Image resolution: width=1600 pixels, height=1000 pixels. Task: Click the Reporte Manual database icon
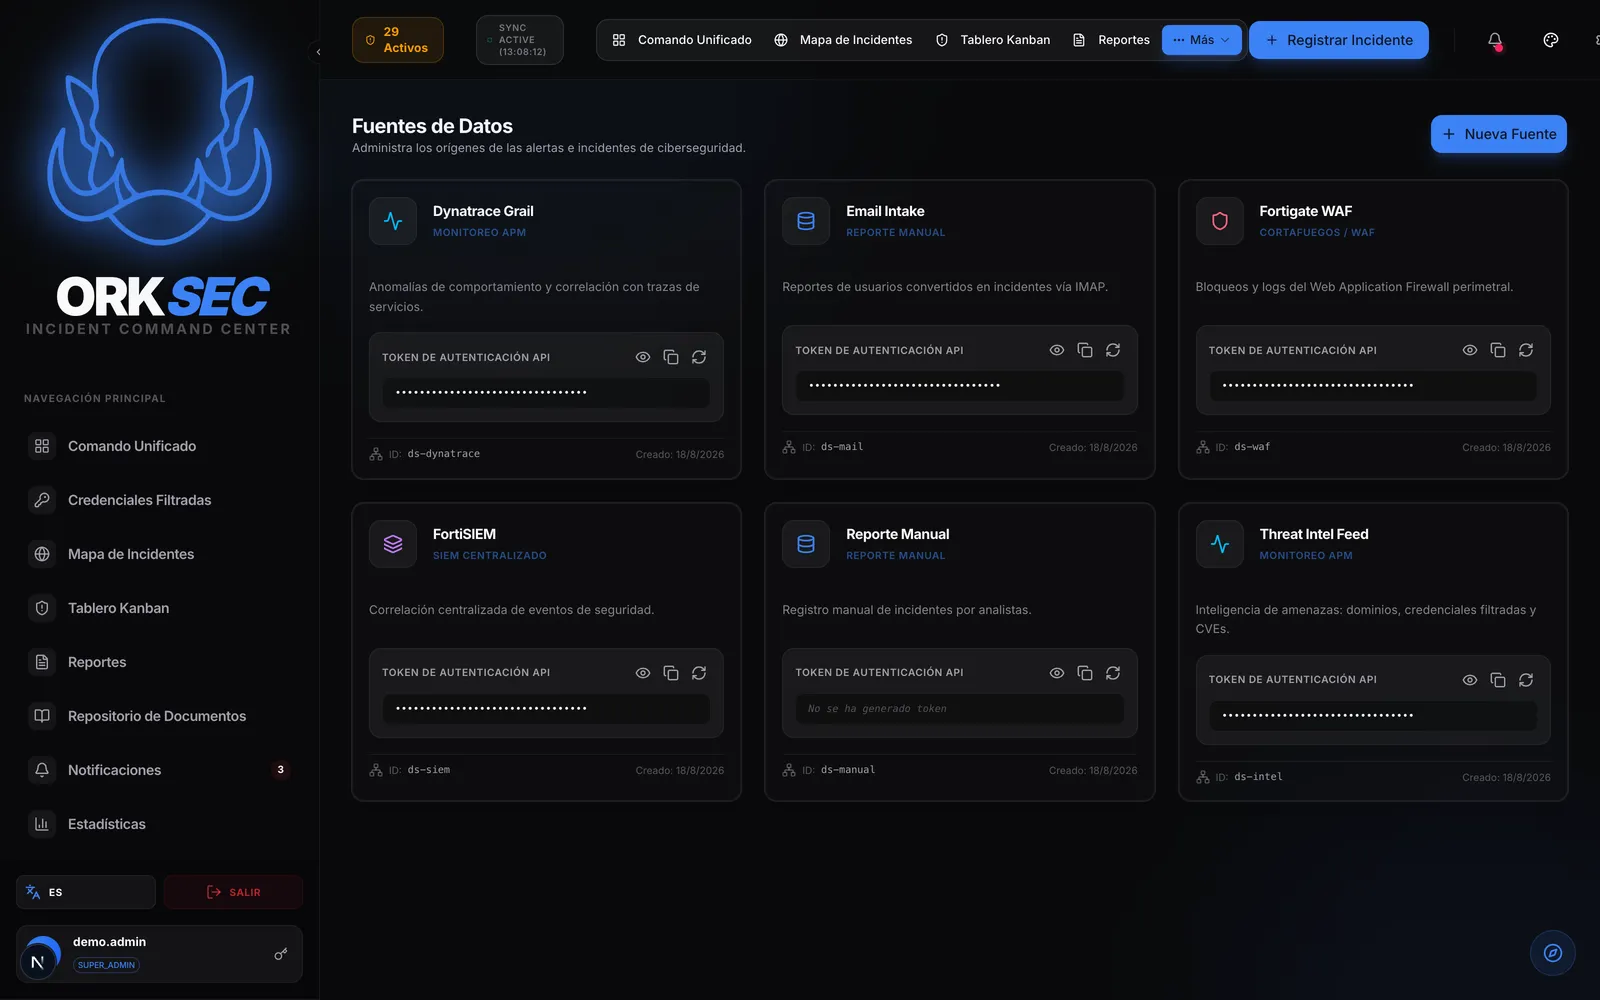tap(806, 544)
